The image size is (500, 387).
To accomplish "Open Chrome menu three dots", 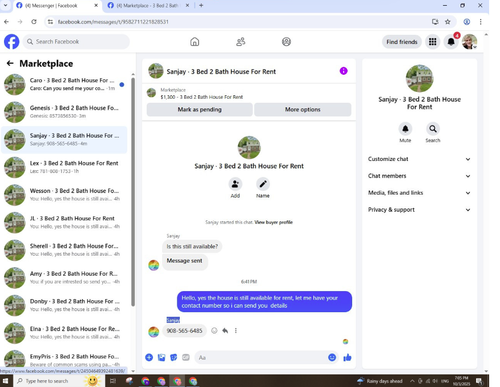I will [x=480, y=22].
